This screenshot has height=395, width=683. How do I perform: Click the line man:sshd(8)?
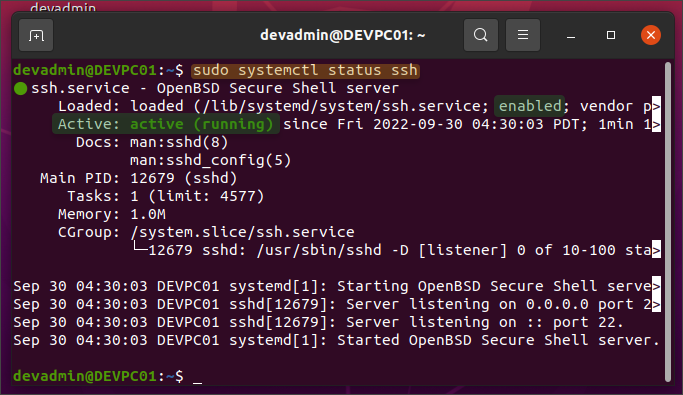pos(179,142)
